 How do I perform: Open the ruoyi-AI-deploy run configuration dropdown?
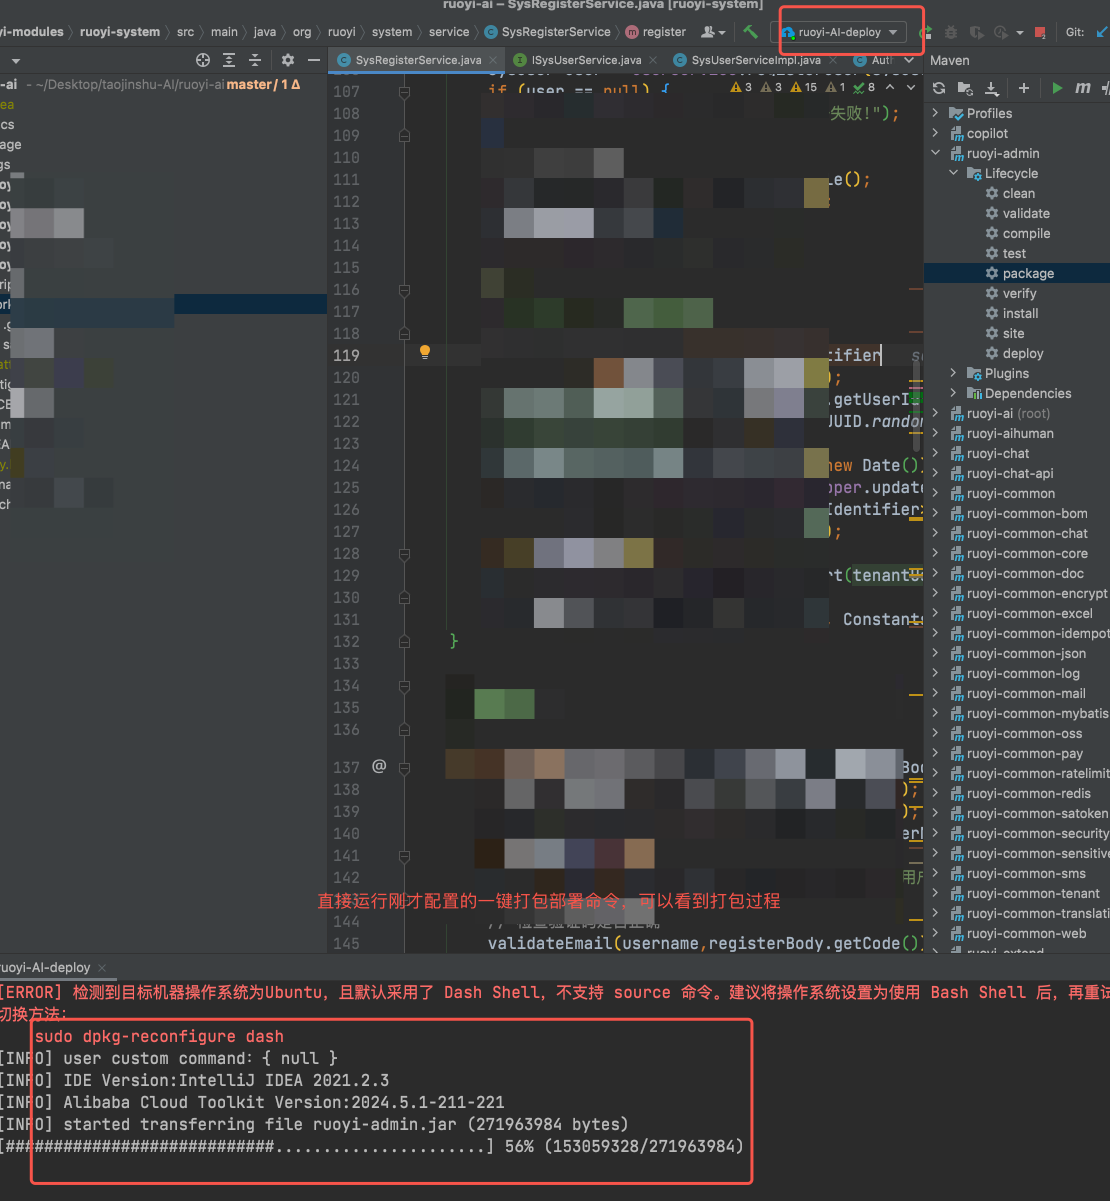[x=841, y=32]
